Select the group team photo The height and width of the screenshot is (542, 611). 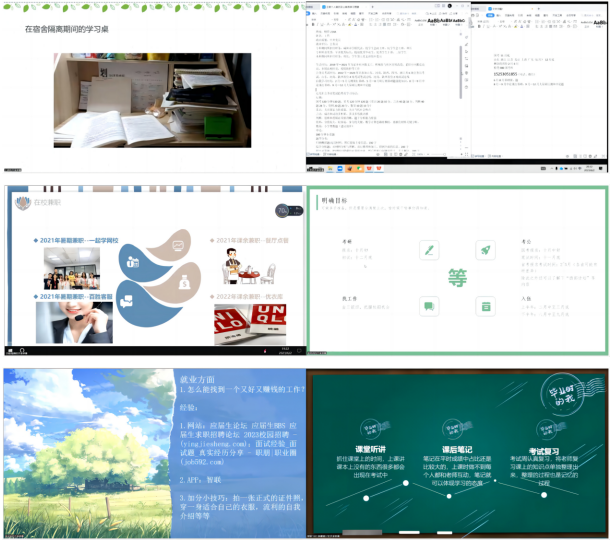71,268
